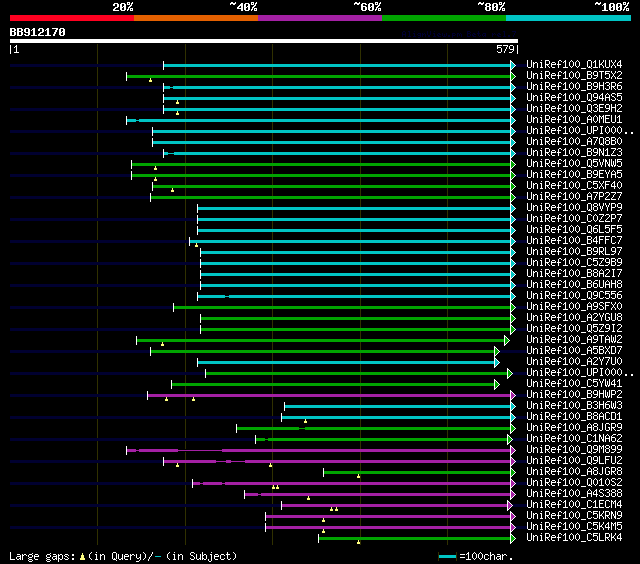Click the UniRef100_A2YGU8 label
Image resolution: width=640 pixels, height=564 pixels.
[574, 318]
